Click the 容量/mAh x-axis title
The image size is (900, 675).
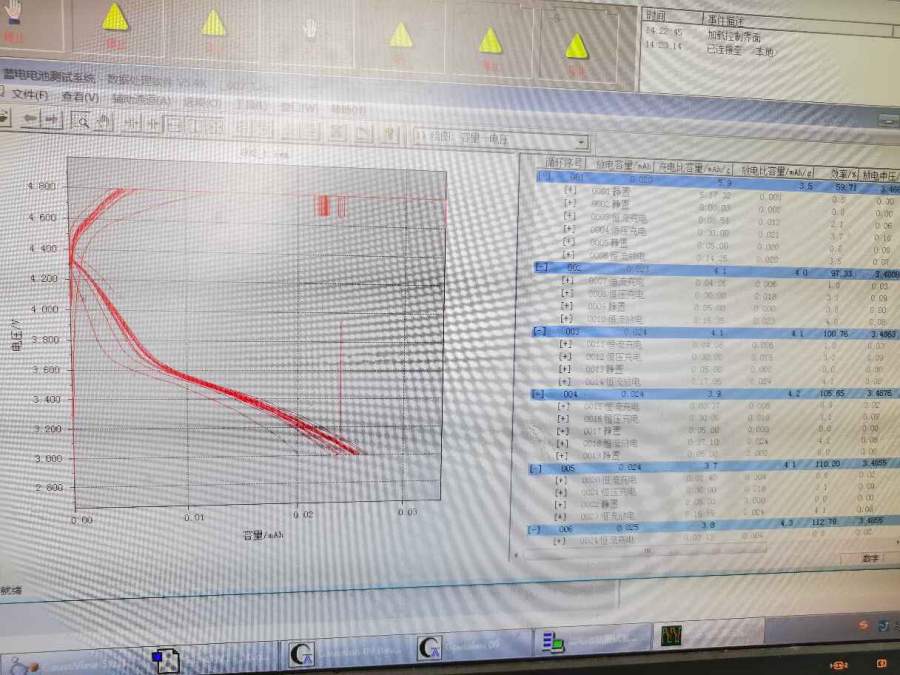[x=263, y=535]
